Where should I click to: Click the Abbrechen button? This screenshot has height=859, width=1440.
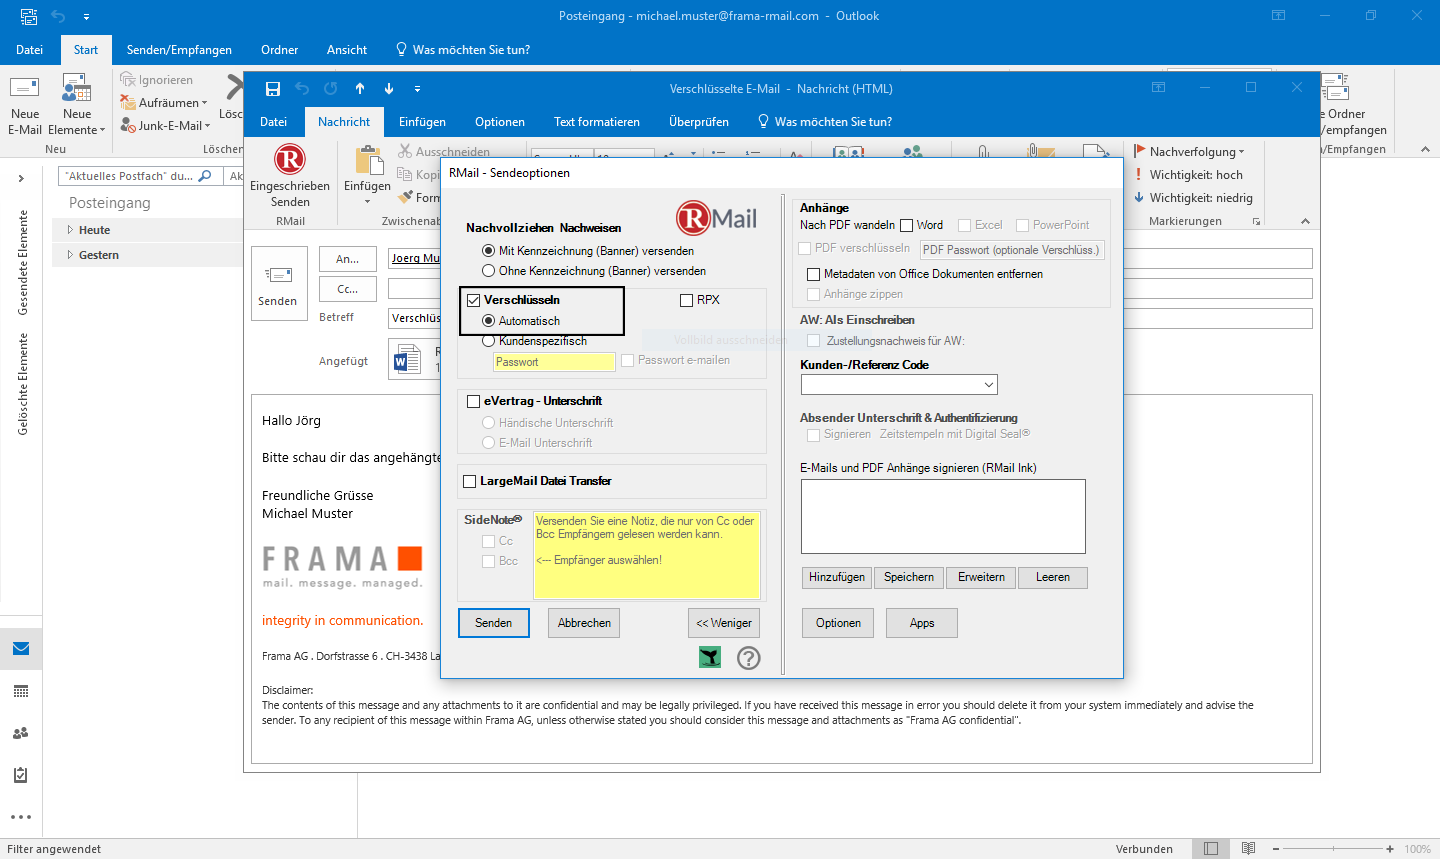tap(584, 623)
